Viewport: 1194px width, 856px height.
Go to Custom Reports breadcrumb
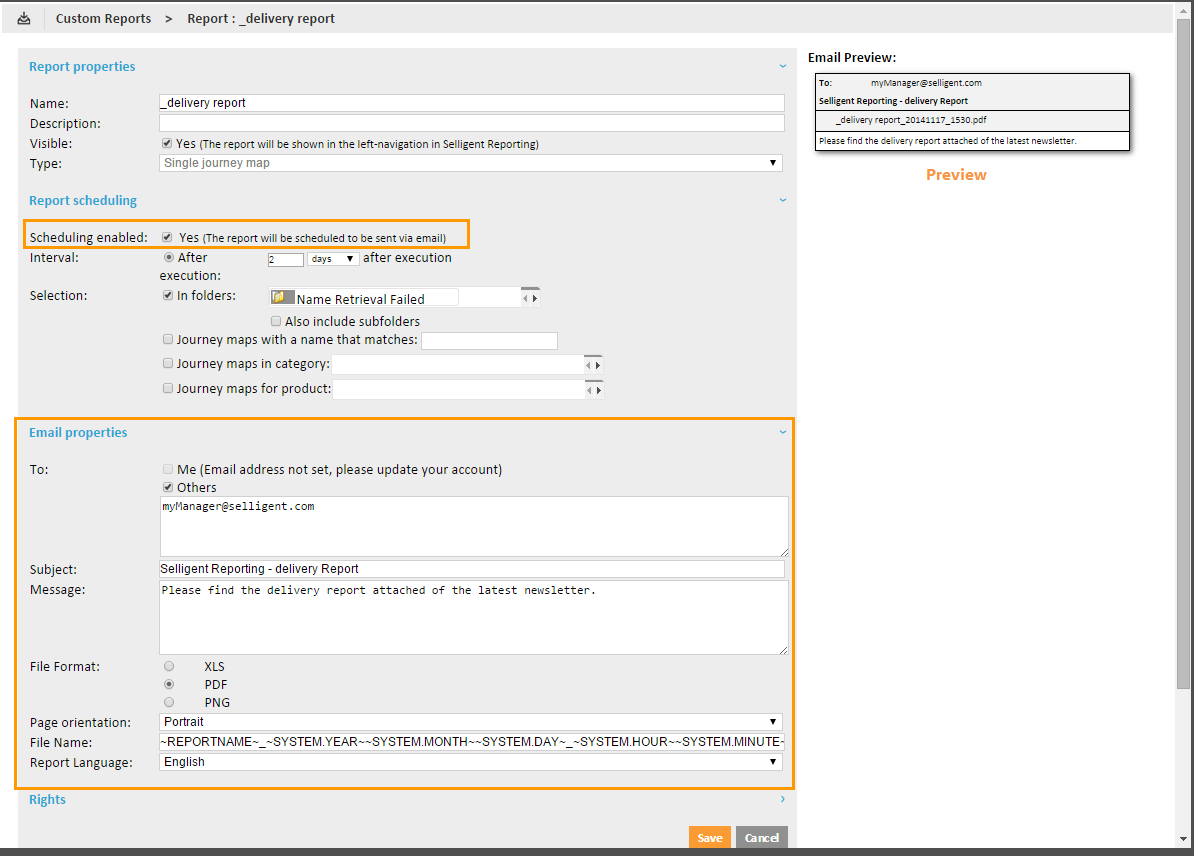(x=103, y=18)
